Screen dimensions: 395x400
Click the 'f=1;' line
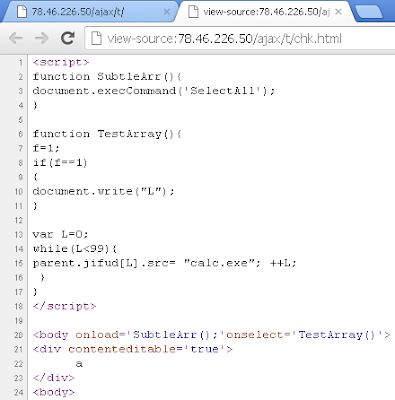(x=46, y=148)
